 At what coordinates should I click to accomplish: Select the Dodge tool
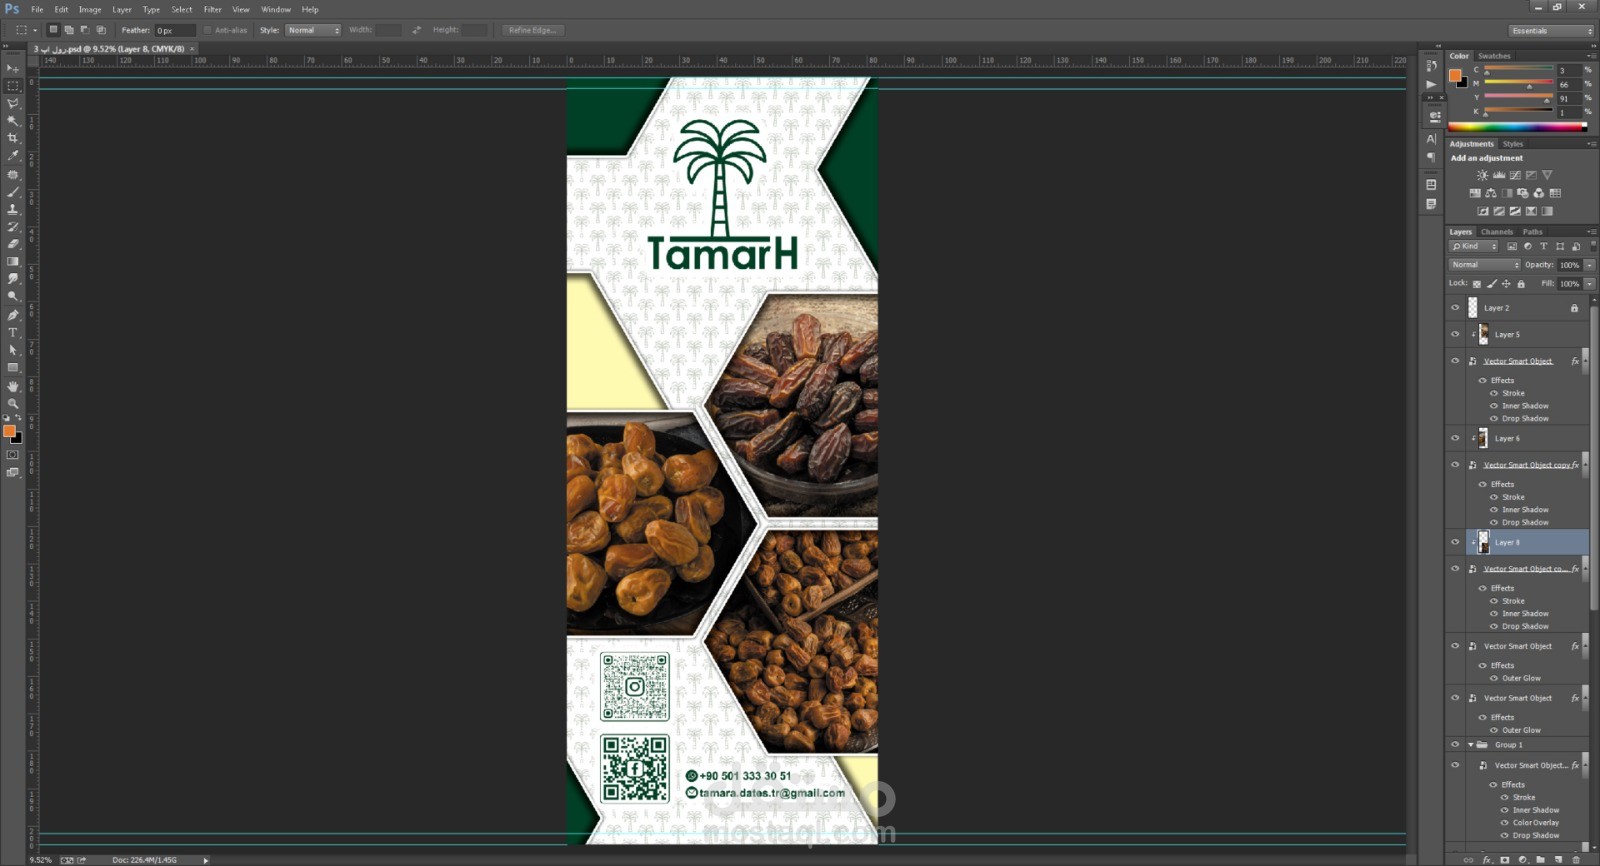[x=13, y=297]
